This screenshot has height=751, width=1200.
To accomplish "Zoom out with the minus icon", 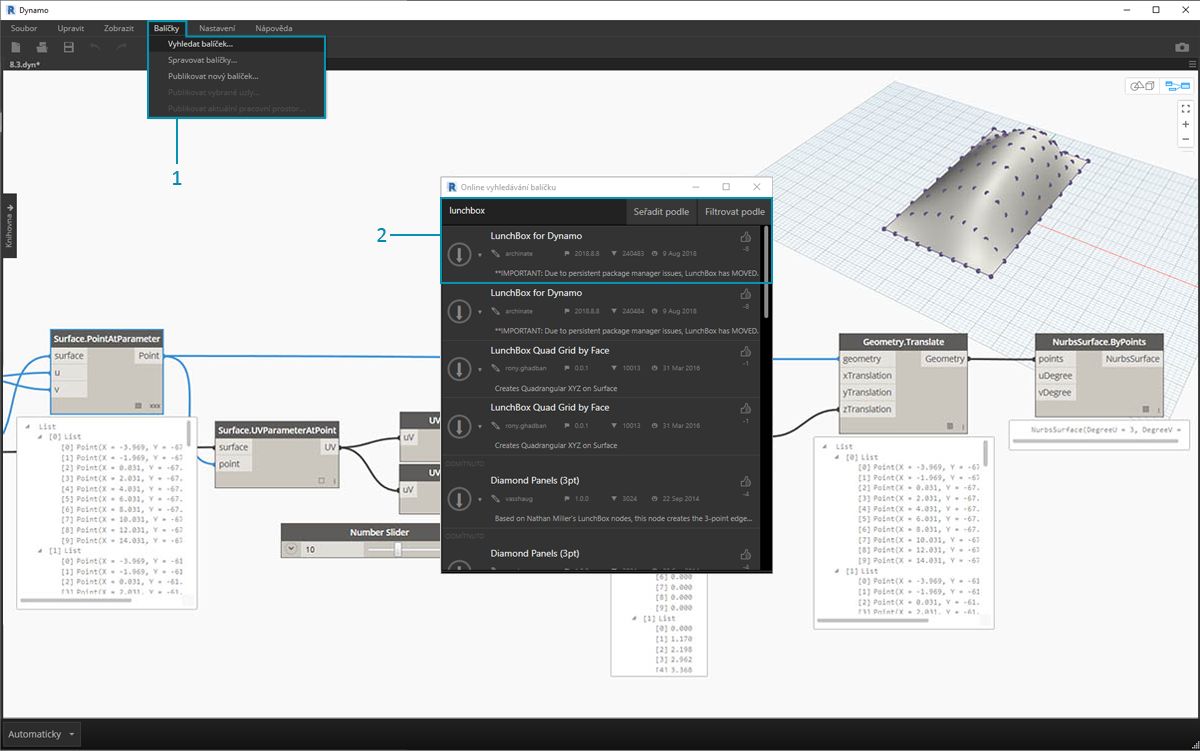I will point(1185,140).
